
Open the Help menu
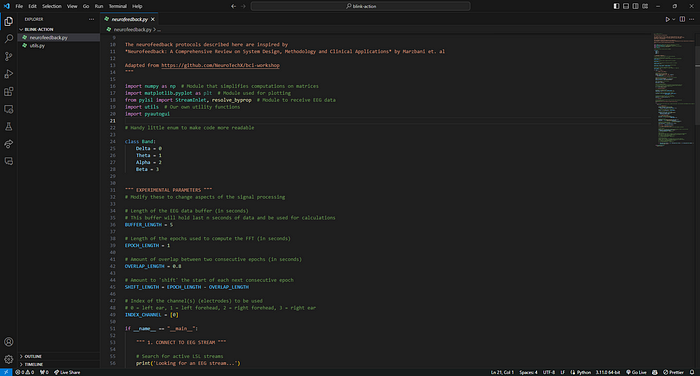[137, 6]
